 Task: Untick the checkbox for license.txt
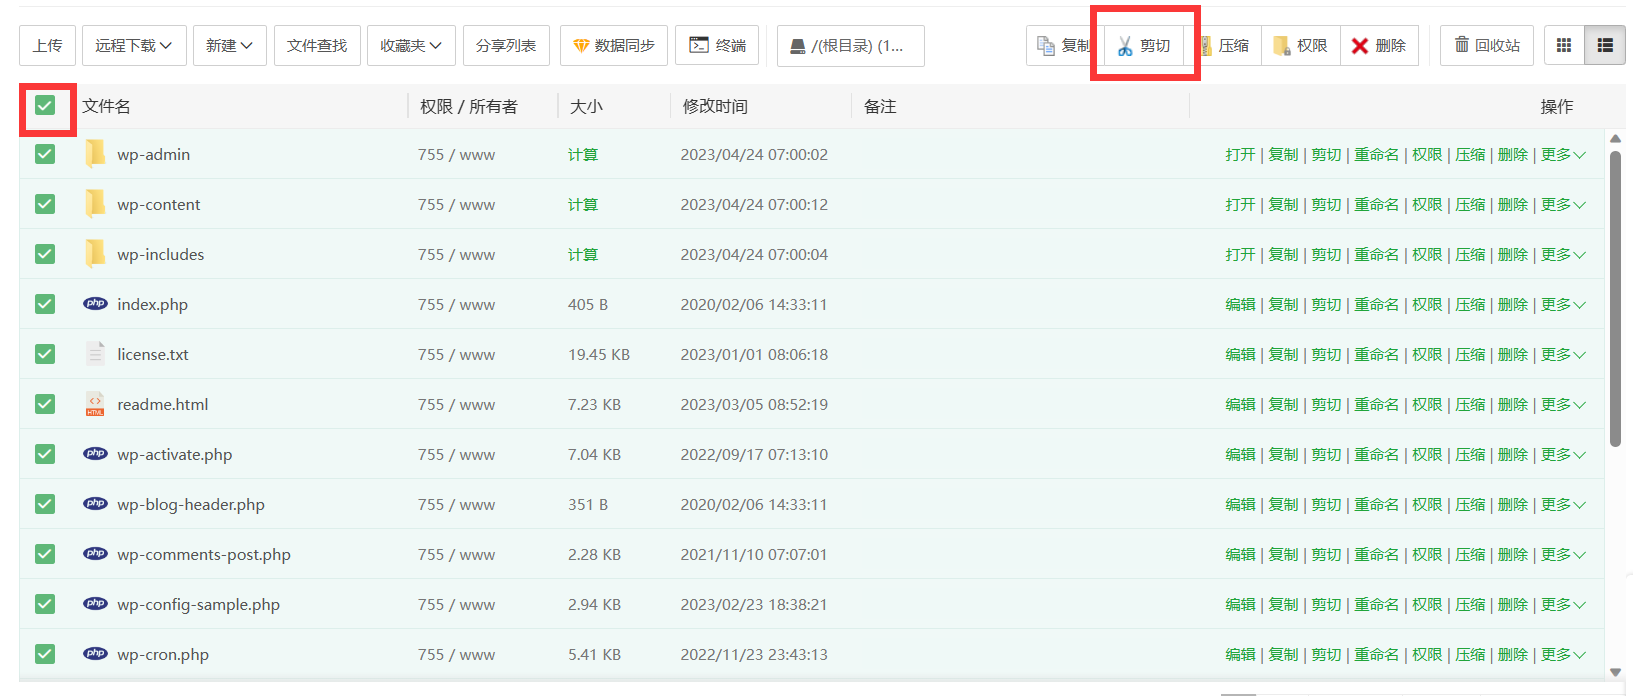click(45, 354)
